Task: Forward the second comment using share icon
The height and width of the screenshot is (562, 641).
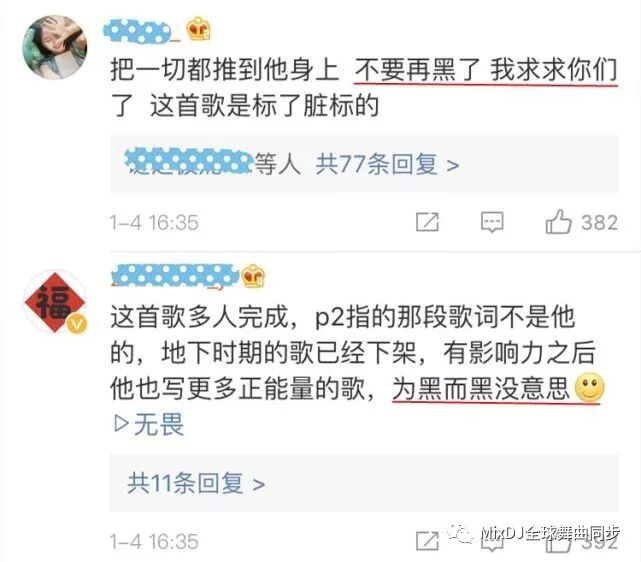Action: (427, 541)
